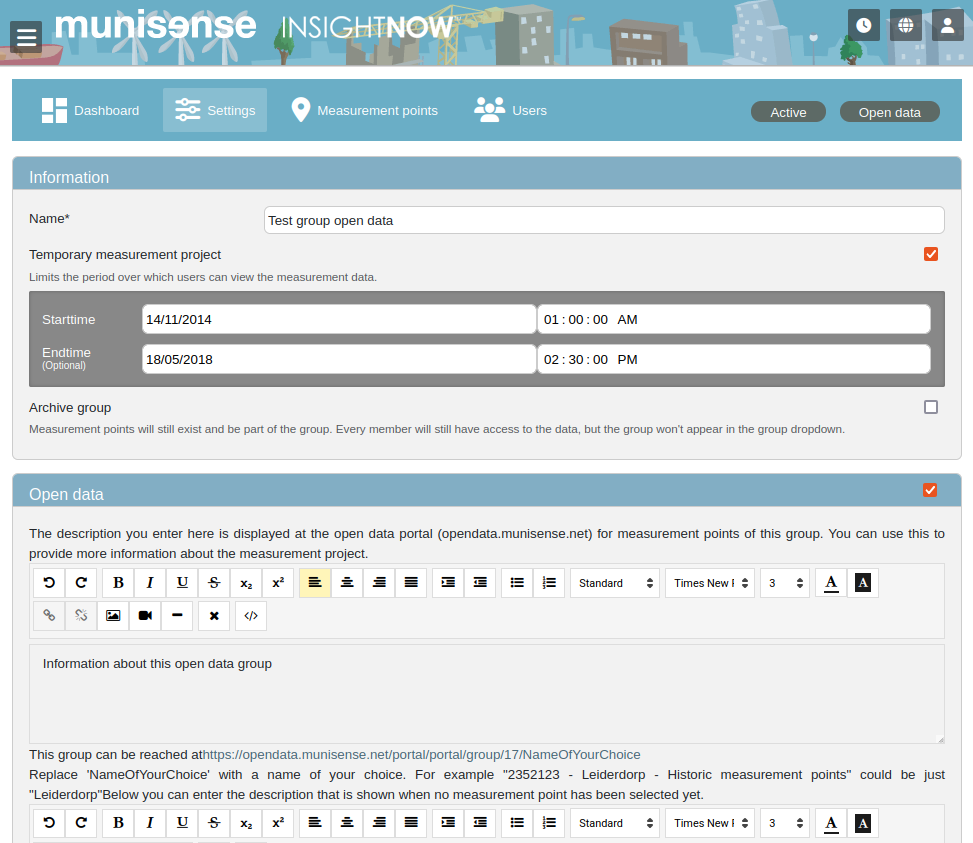This screenshot has width=973, height=843.
Task: Switch to the Measurement points tab
Action: click(x=365, y=110)
